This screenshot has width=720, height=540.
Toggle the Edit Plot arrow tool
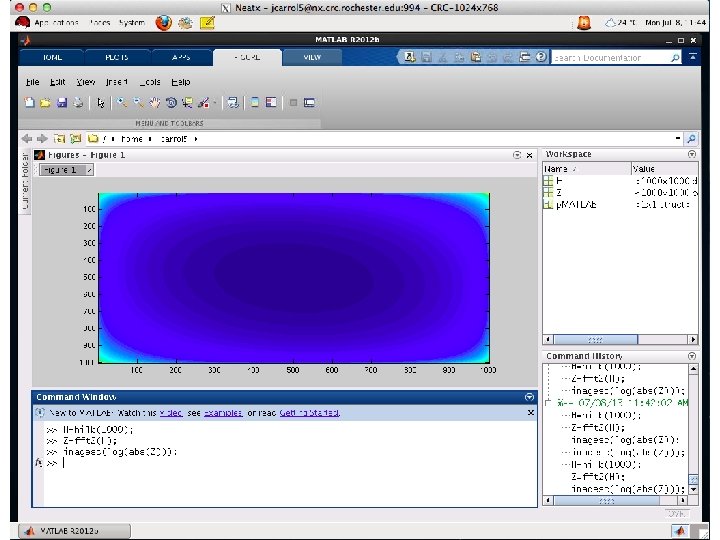[x=100, y=102]
